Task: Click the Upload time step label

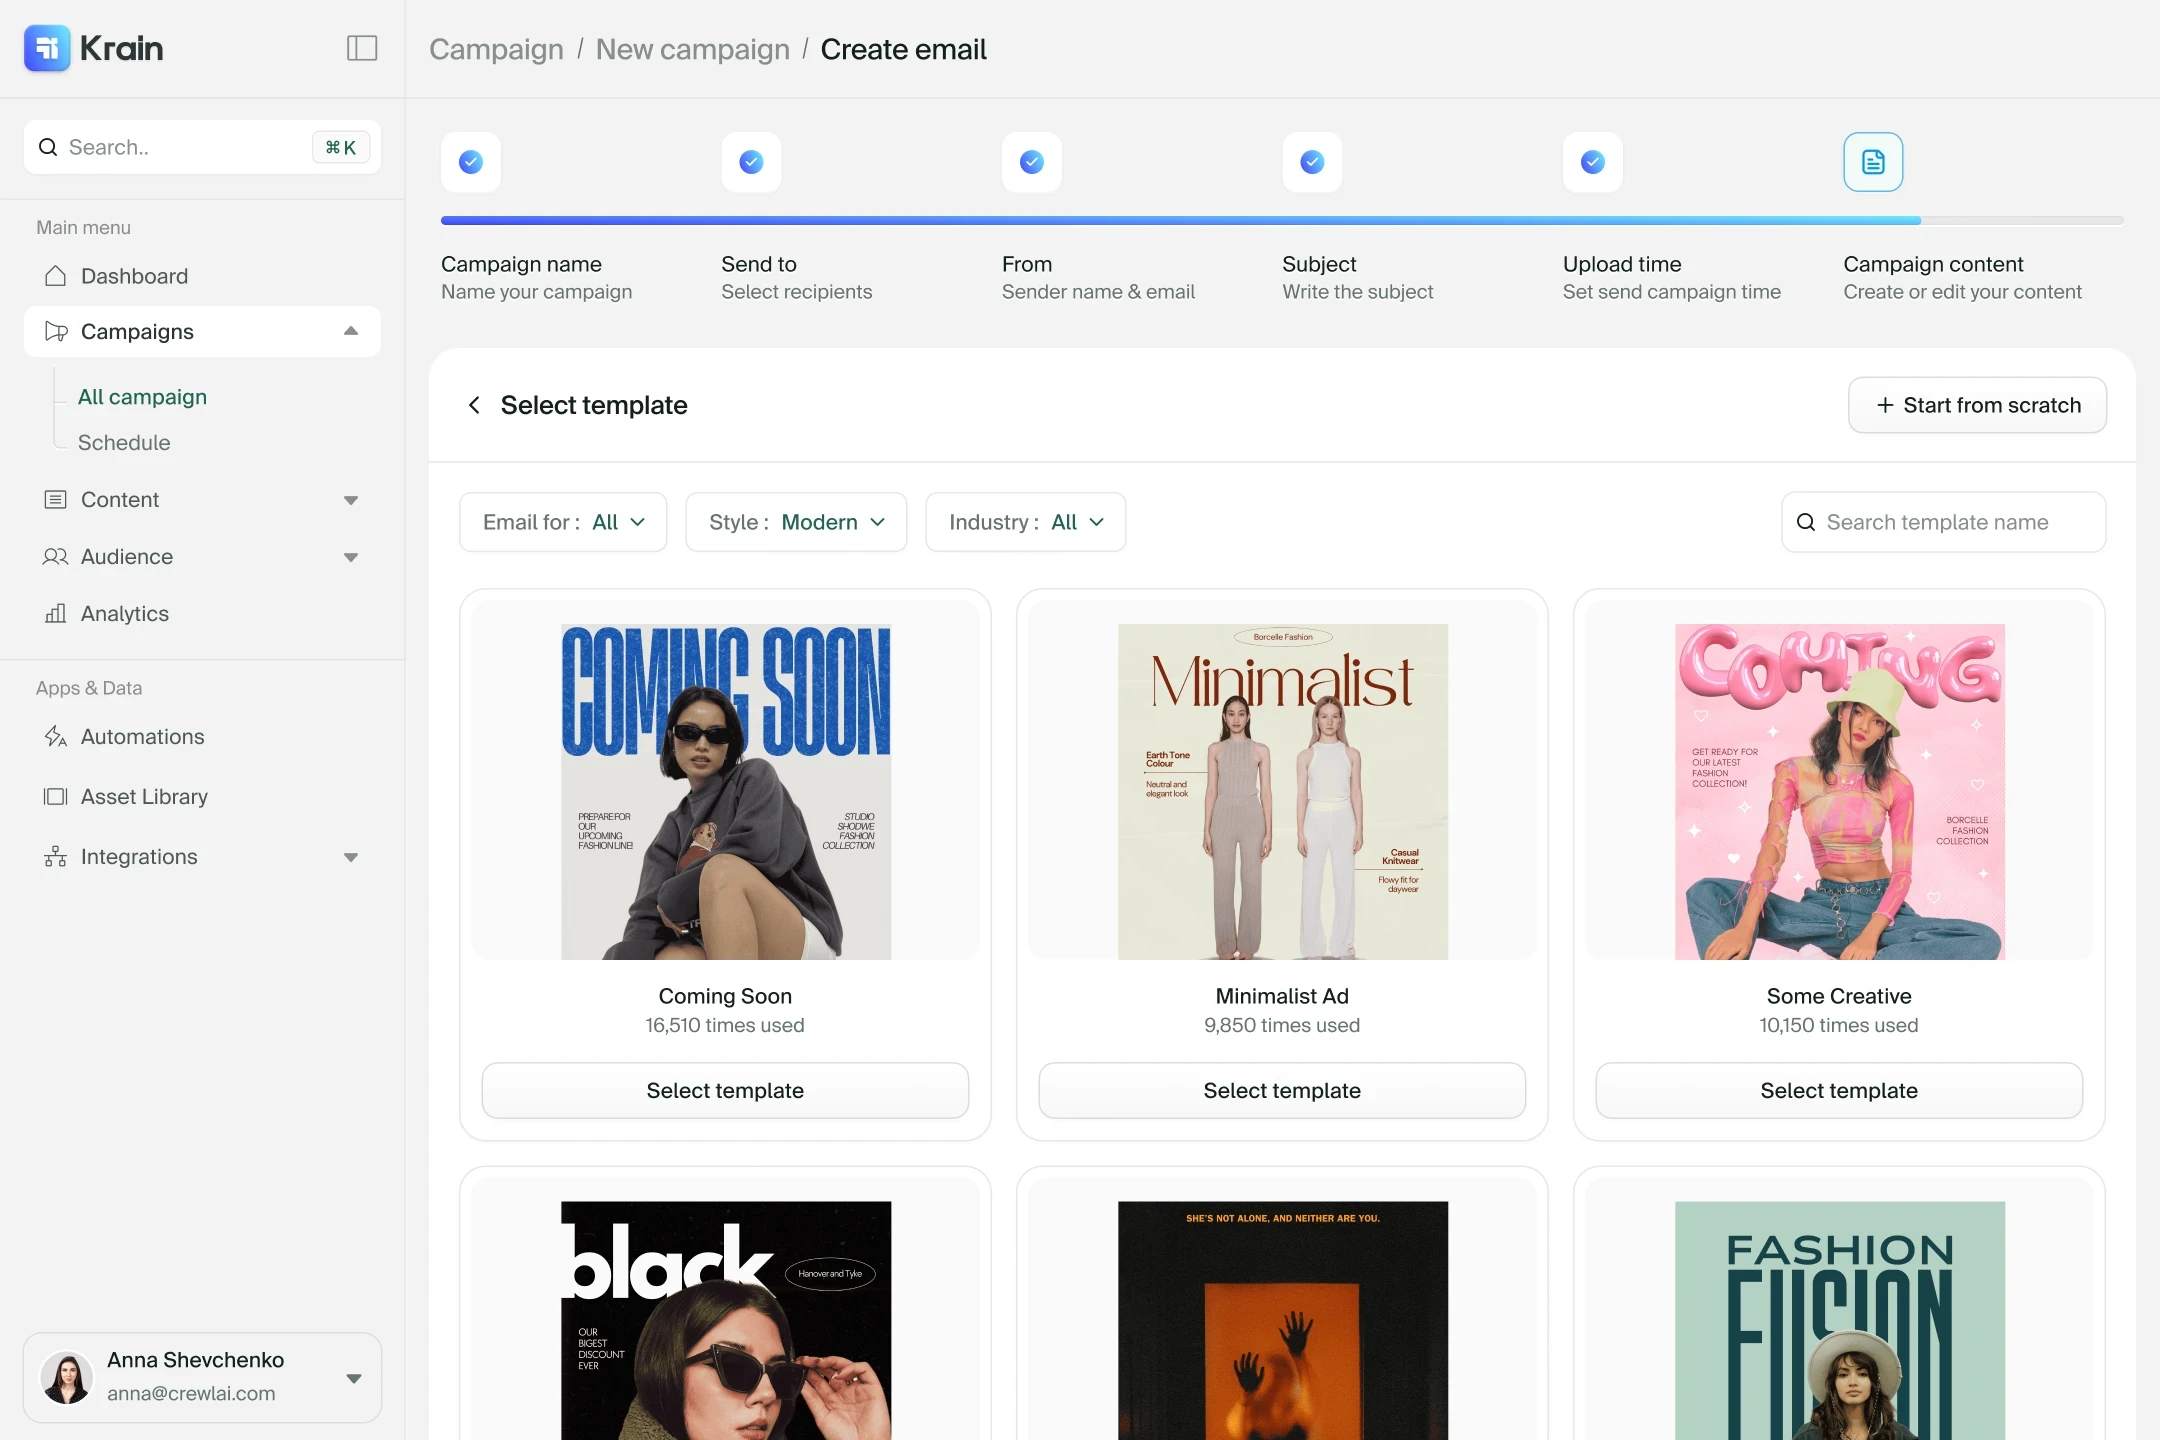Action: tap(1622, 264)
